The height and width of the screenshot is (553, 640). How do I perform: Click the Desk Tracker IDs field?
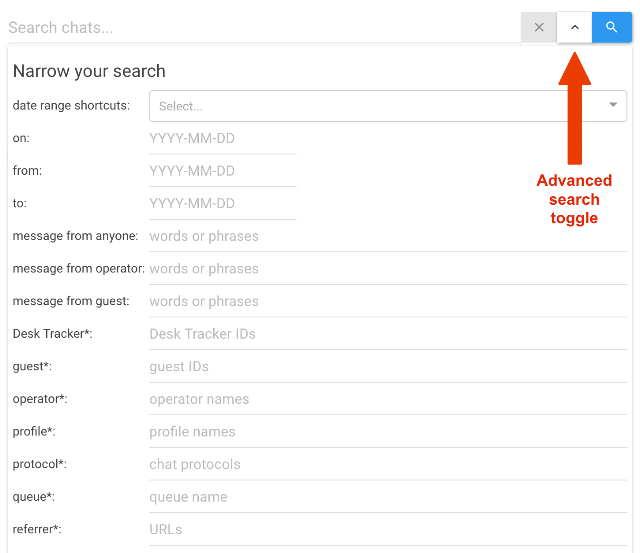(387, 334)
